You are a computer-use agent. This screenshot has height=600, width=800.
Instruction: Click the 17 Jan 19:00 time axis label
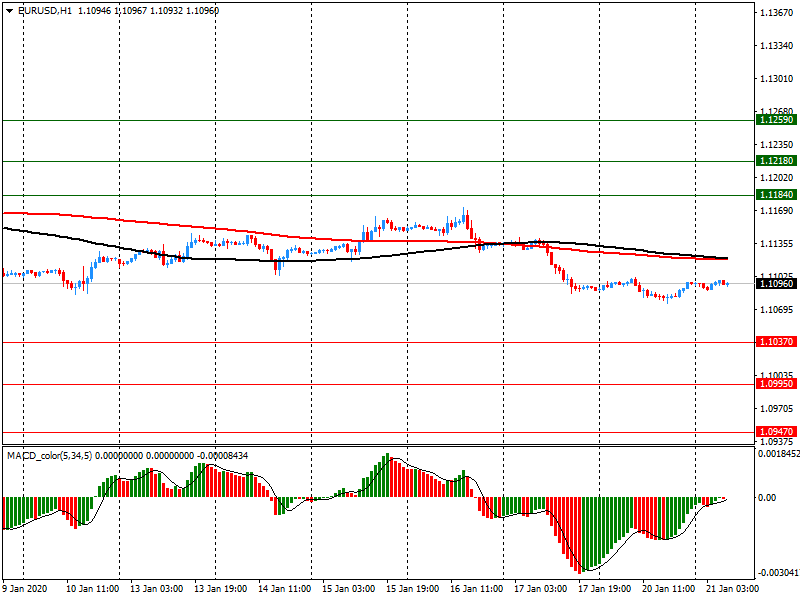coord(604,588)
